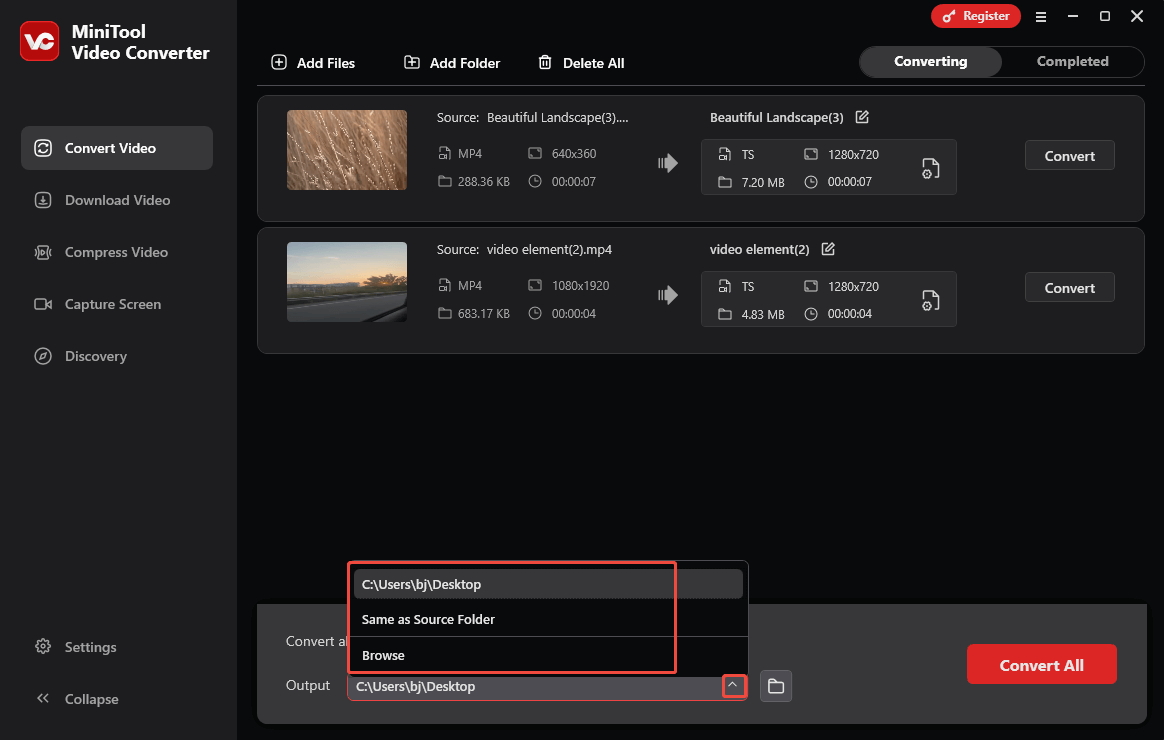Viewport: 1164px width, 740px height.
Task: Switch to the Converting tab
Action: [930, 62]
